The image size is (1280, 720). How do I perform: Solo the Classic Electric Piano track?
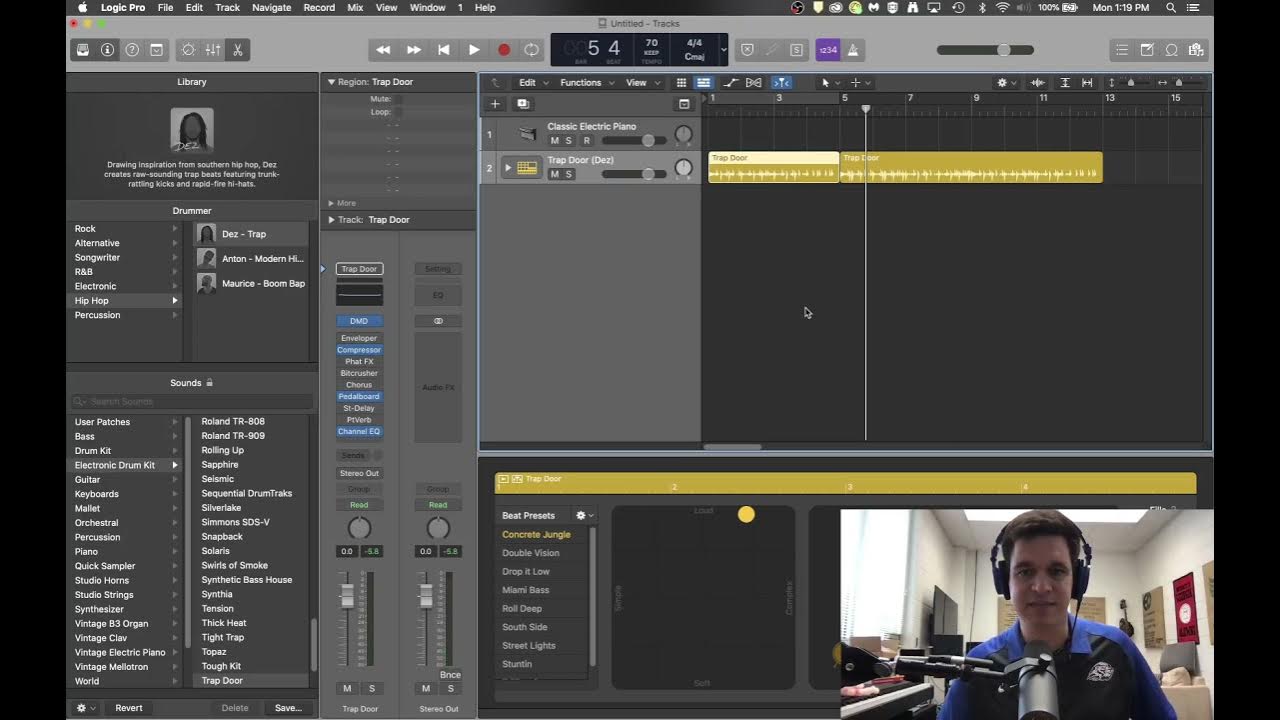[569, 141]
